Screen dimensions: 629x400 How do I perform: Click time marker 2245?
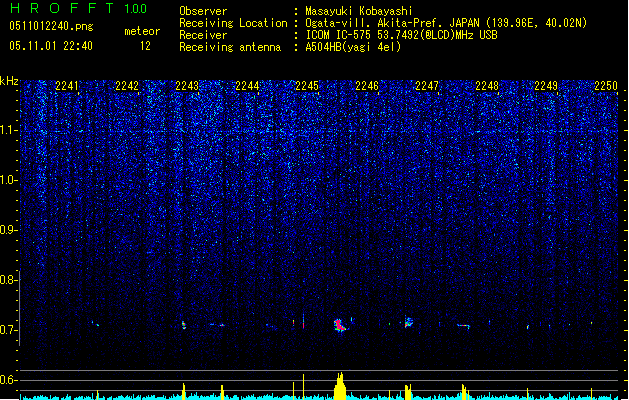(307, 85)
